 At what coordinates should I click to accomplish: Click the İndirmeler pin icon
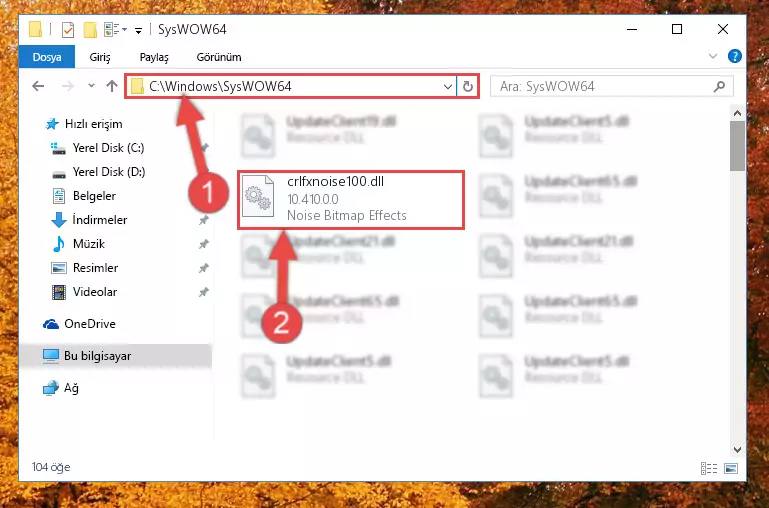[x=204, y=220]
